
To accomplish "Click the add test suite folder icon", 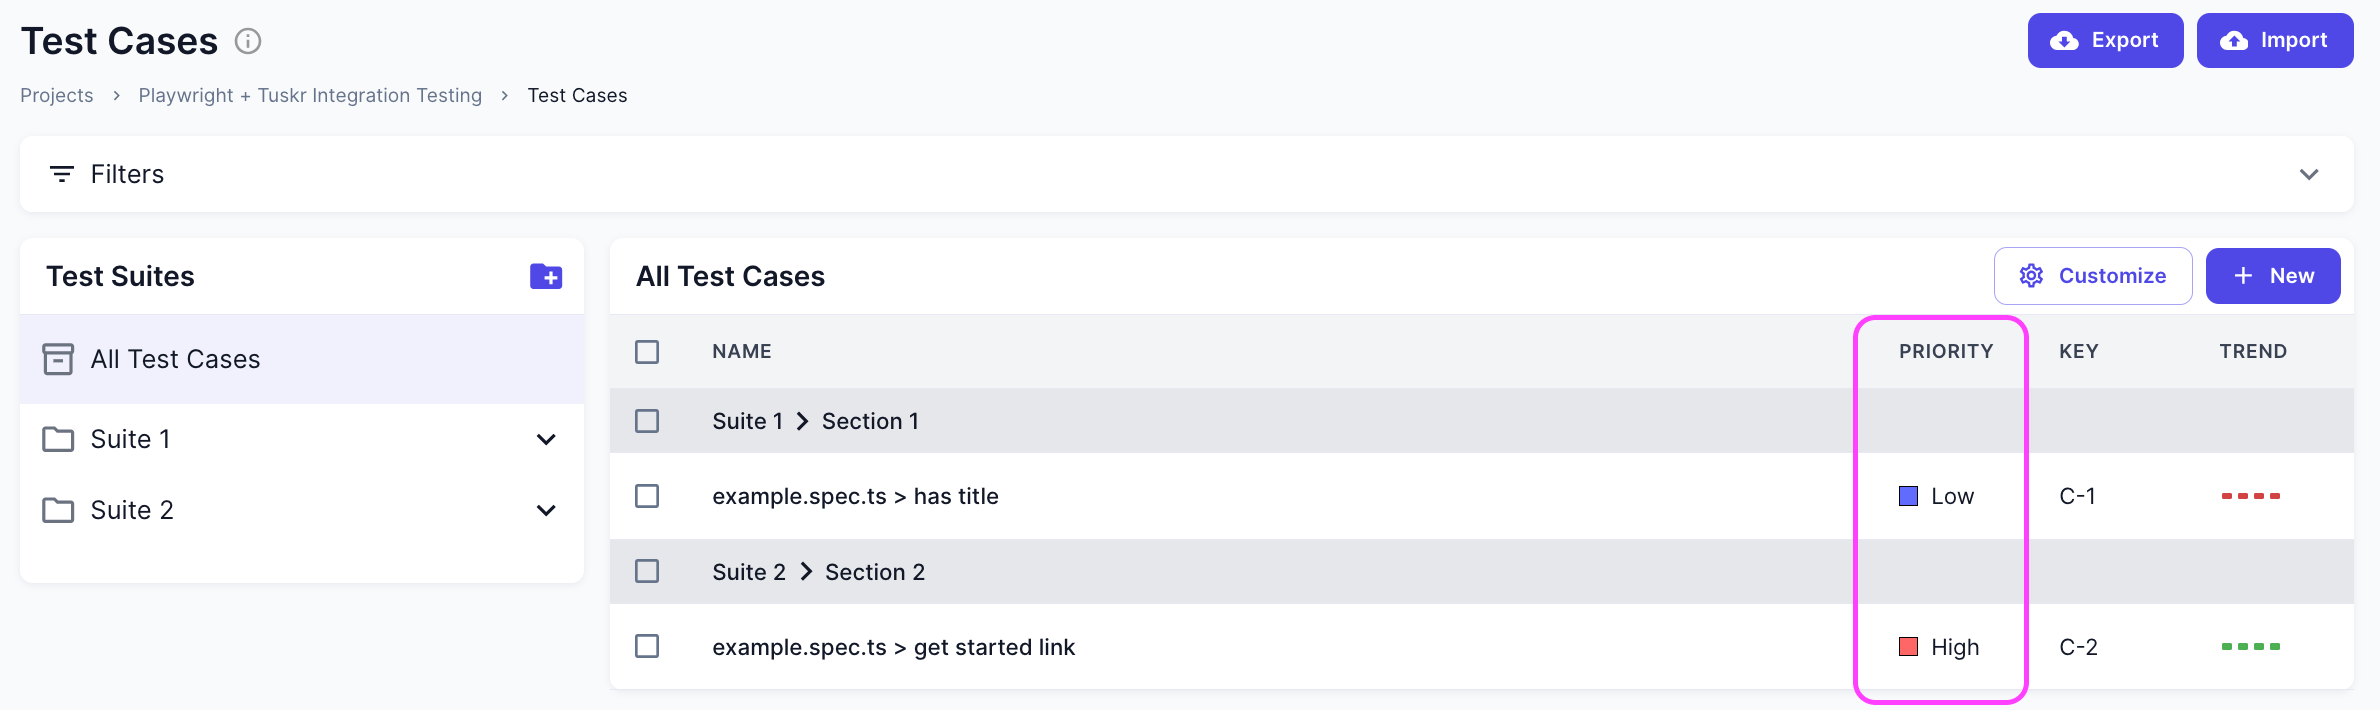I will (x=546, y=276).
